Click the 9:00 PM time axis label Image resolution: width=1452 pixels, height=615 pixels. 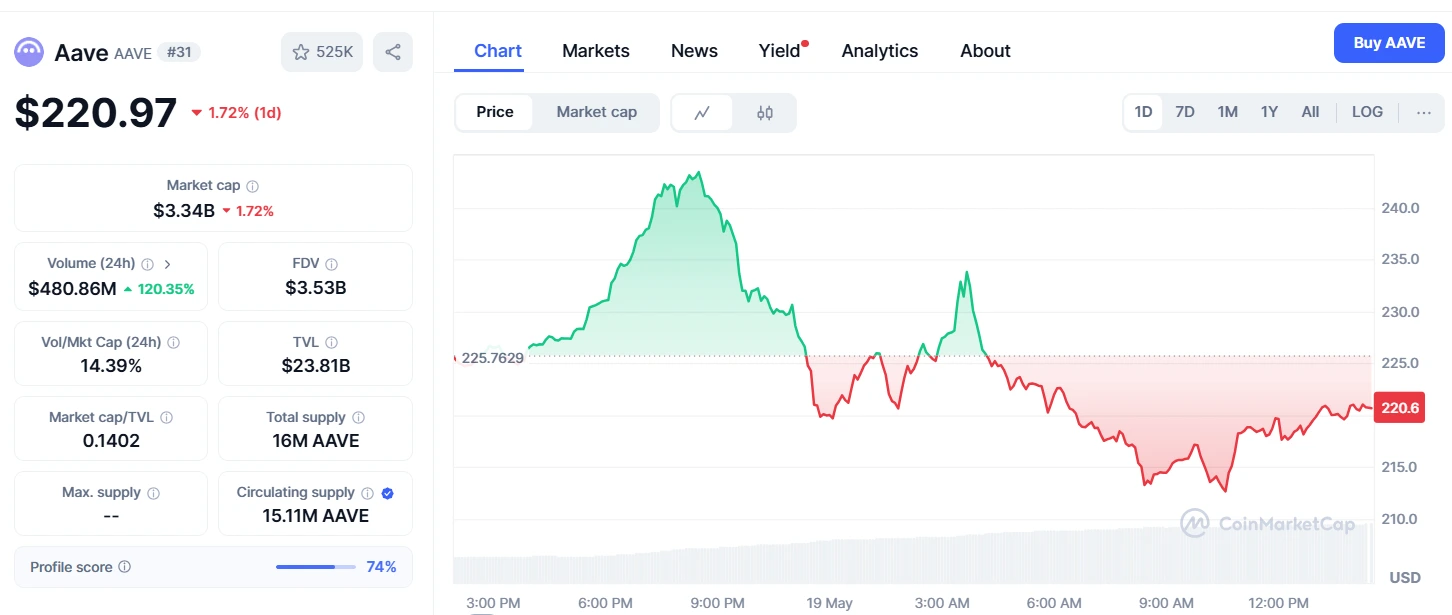(x=718, y=603)
